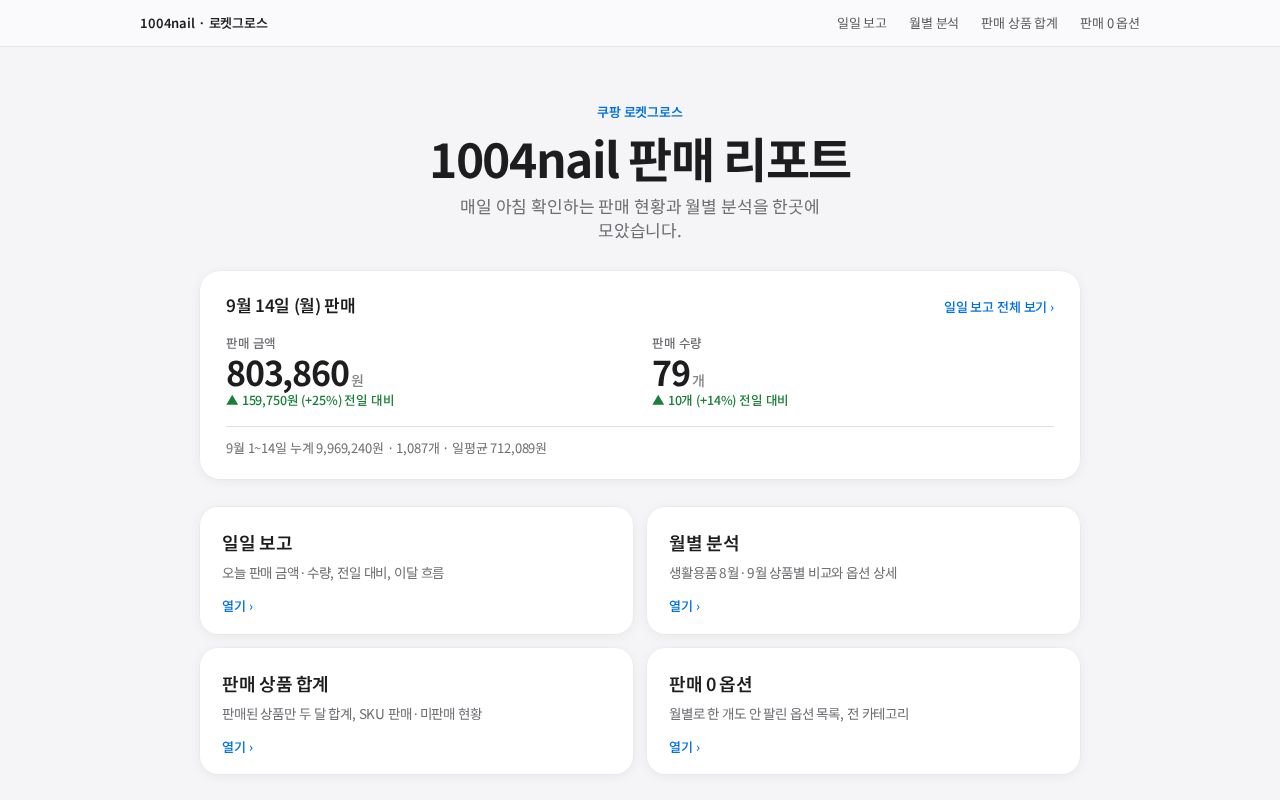The width and height of the screenshot is (1280, 800).
Task: Click the green up triangle beside 159,750원
Action: tap(232, 400)
